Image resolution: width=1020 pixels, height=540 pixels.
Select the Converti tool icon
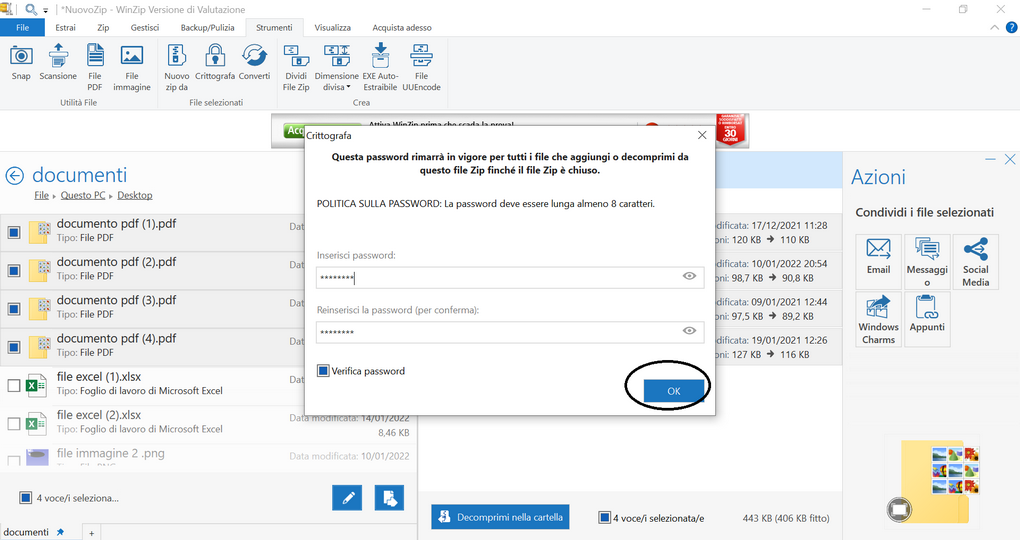point(254,57)
